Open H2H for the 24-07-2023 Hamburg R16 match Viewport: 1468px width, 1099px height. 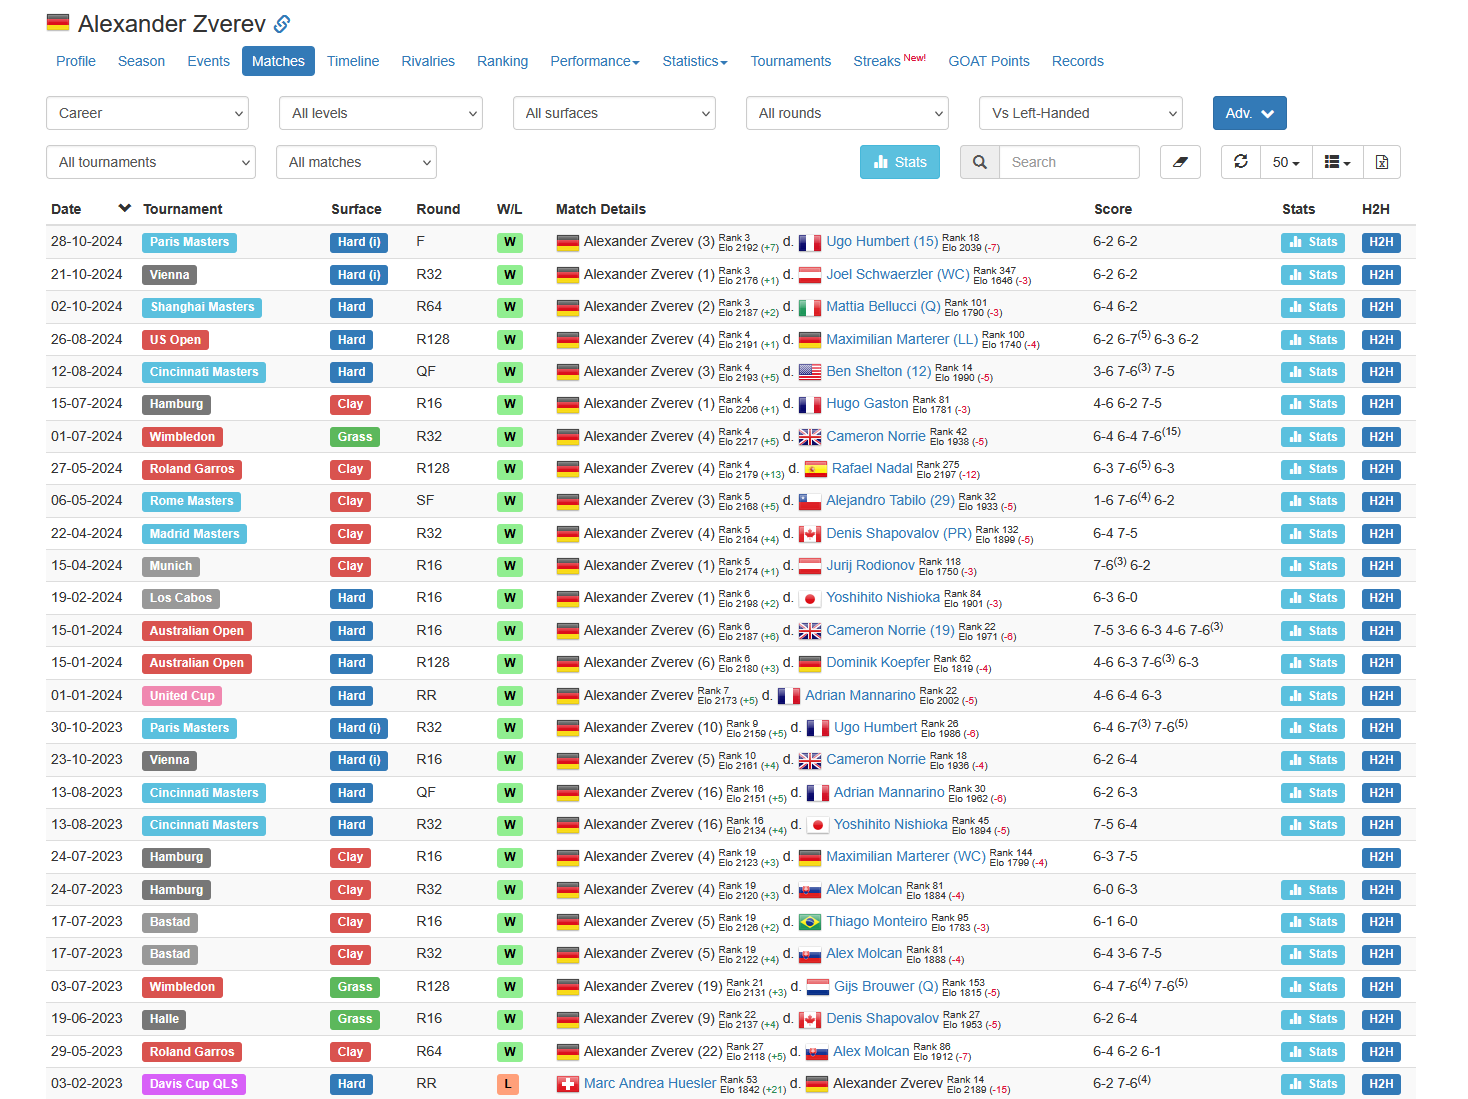click(x=1381, y=857)
